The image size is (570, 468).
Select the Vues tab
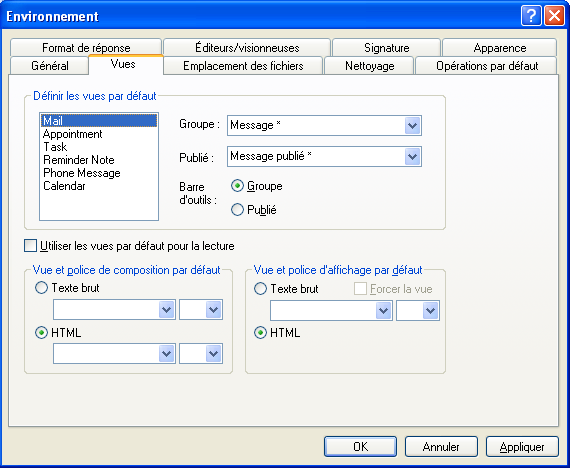(x=126, y=64)
